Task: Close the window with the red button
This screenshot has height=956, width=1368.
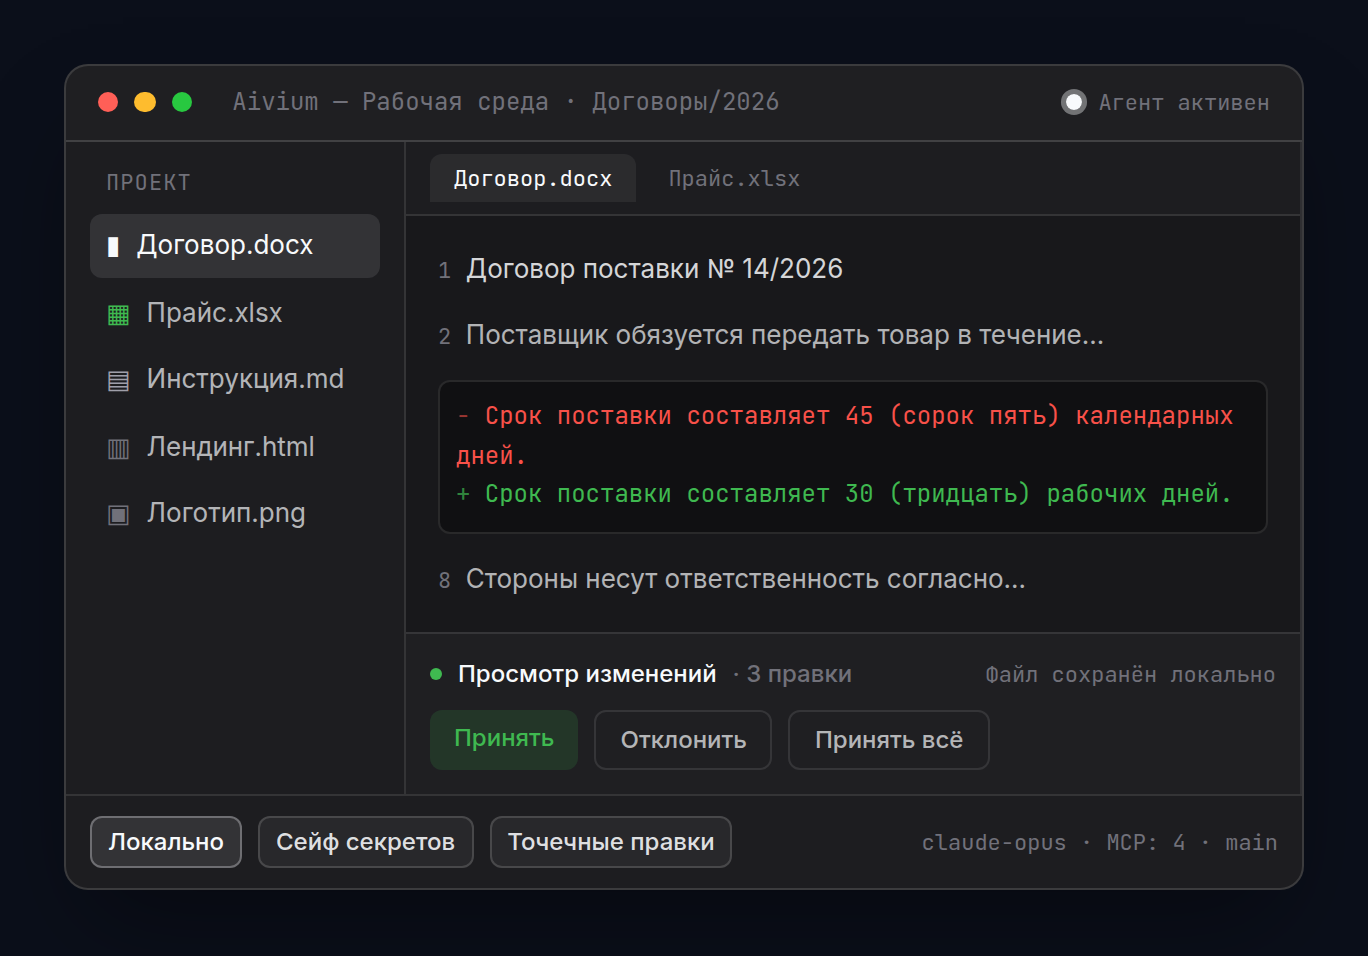Action: (108, 102)
